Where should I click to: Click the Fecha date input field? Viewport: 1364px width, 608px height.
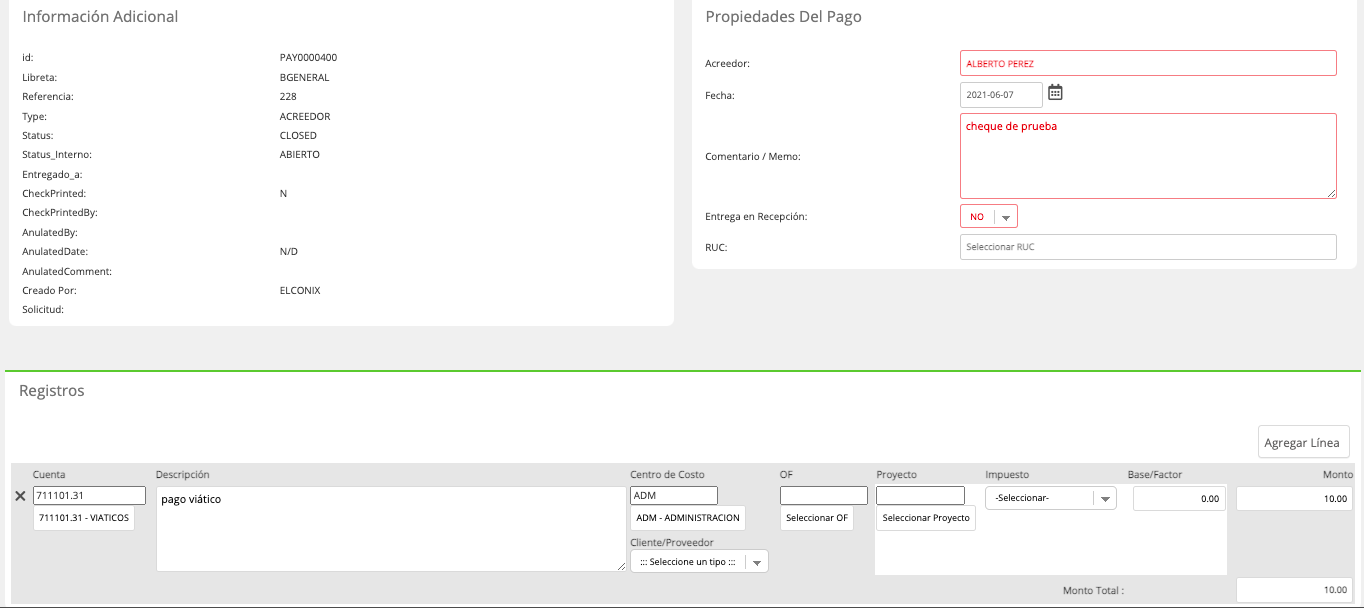click(x=1001, y=94)
